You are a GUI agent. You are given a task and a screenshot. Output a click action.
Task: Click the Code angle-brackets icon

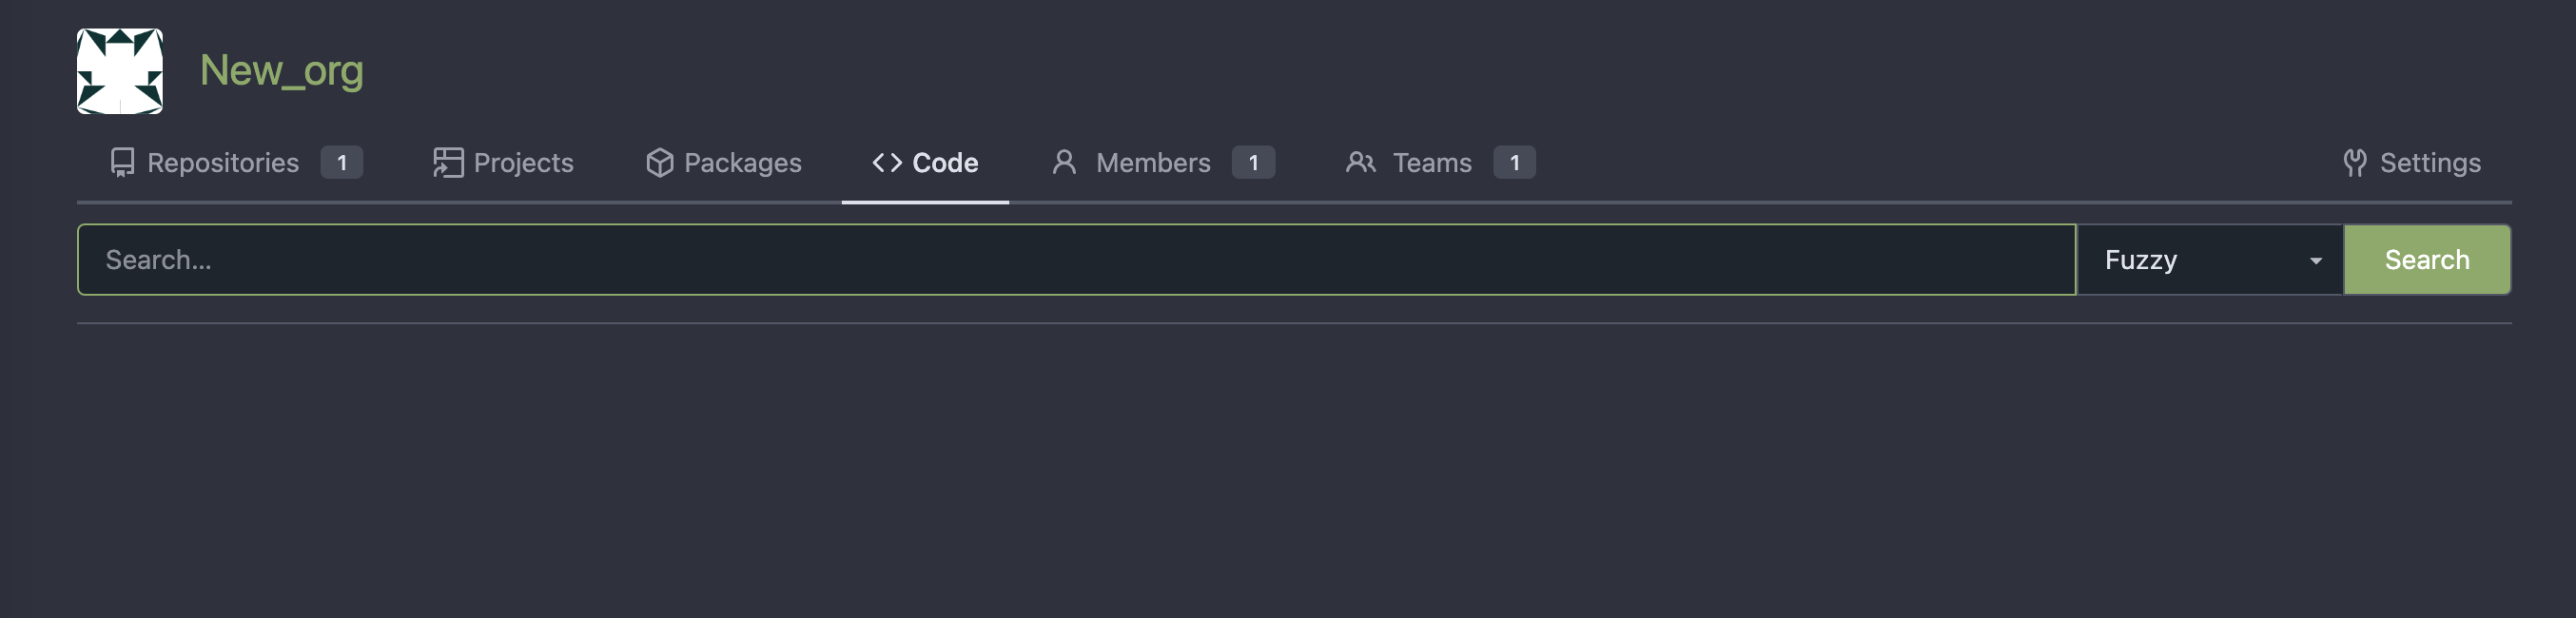click(x=887, y=163)
